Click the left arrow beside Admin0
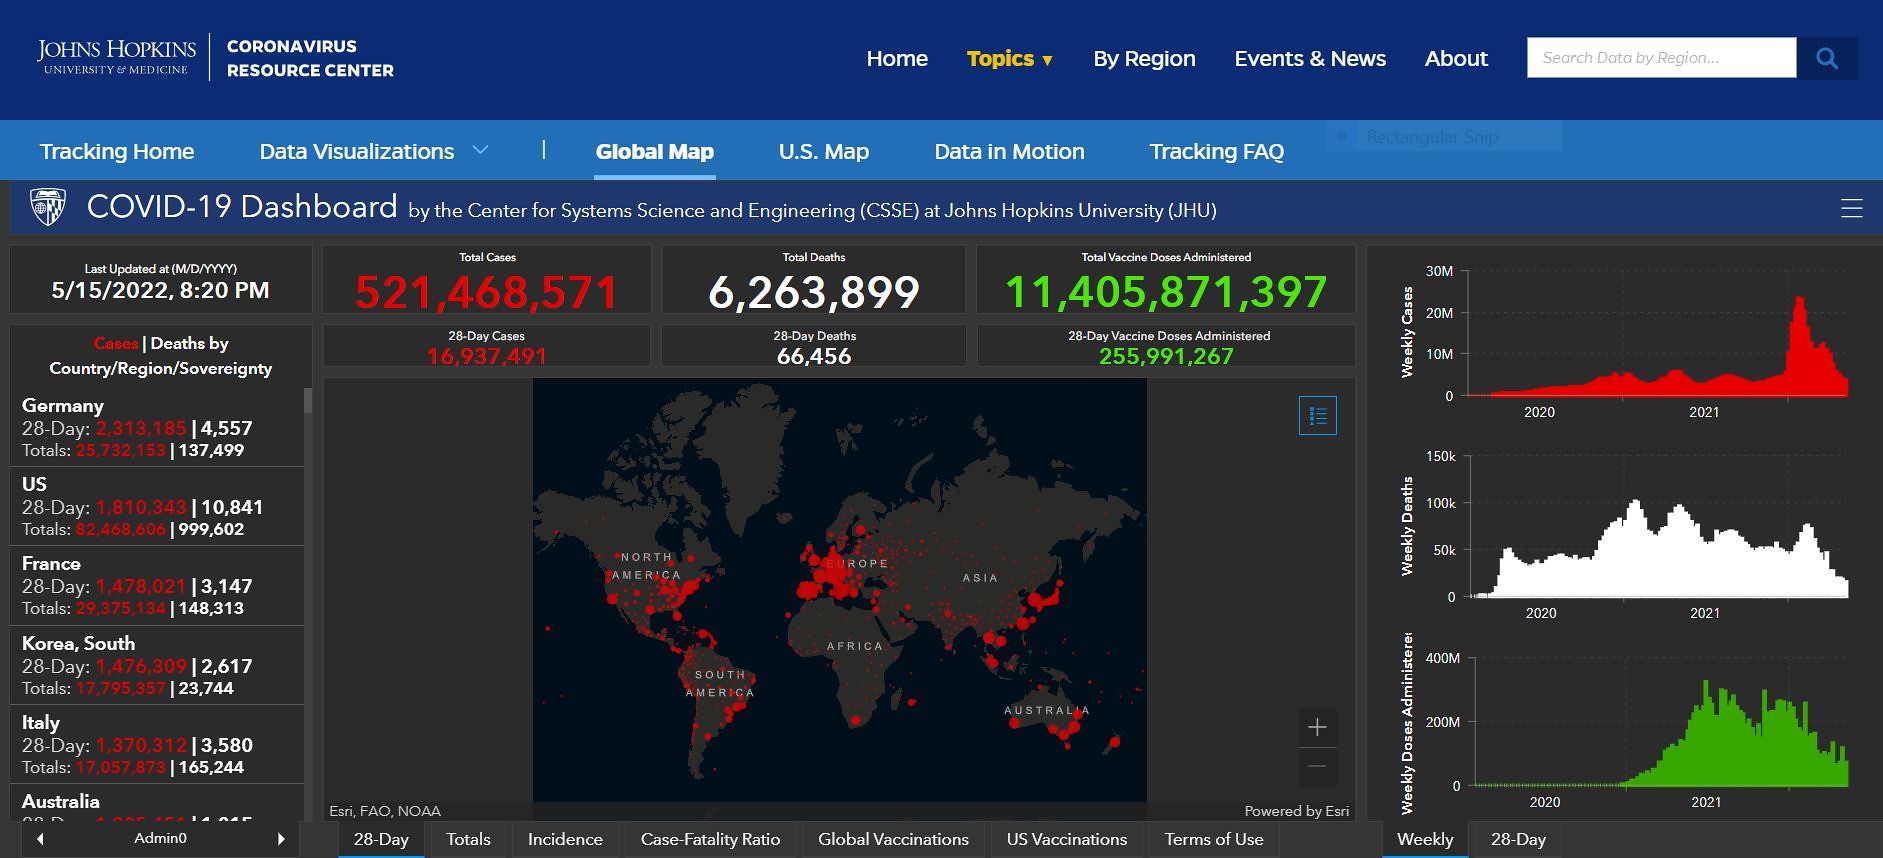This screenshot has width=1883, height=858. pyautogui.click(x=40, y=839)
